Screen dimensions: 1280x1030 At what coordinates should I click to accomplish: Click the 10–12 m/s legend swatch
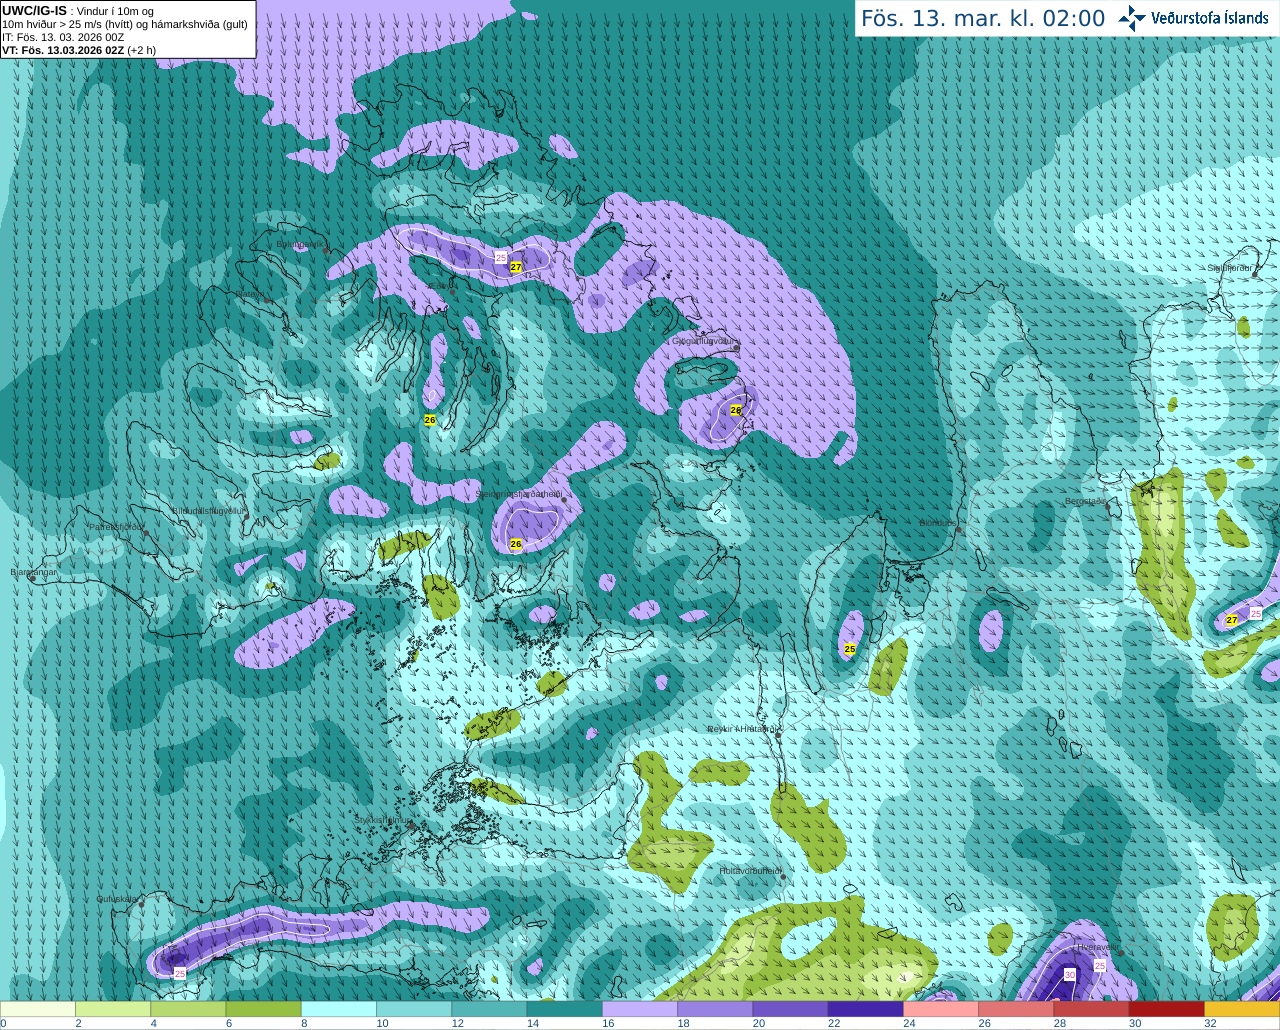(x=414, y=1008)
